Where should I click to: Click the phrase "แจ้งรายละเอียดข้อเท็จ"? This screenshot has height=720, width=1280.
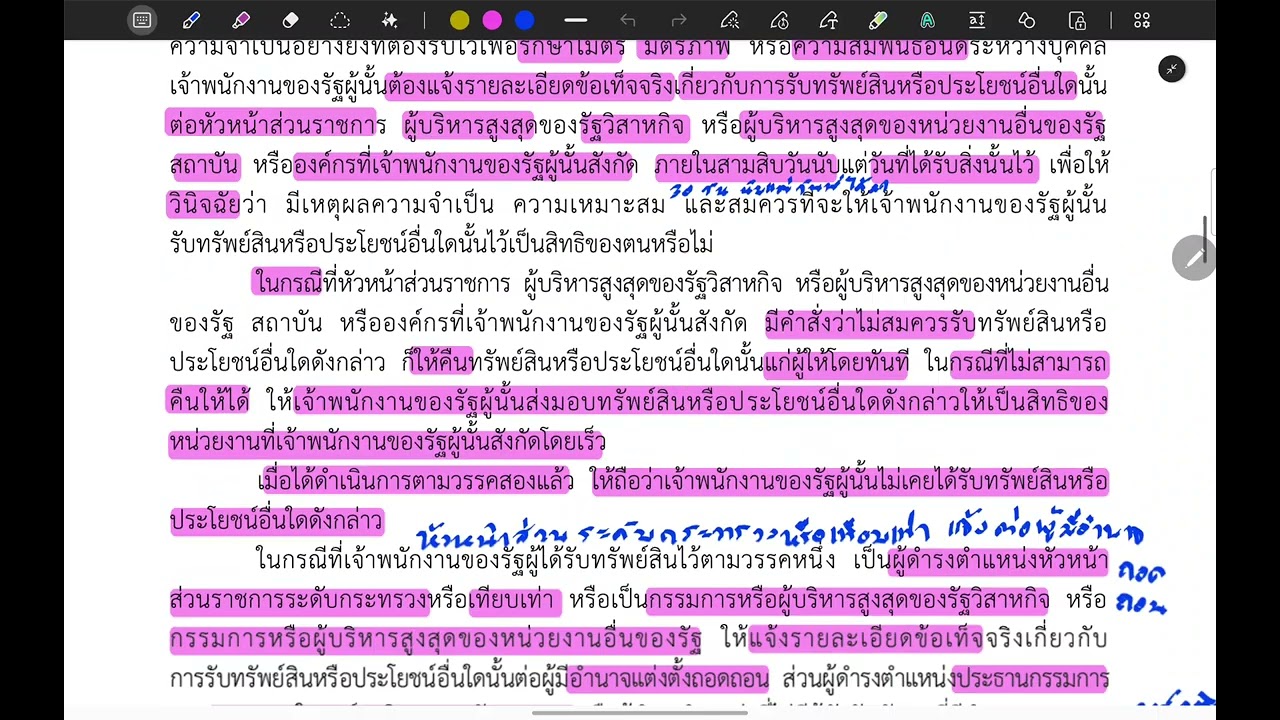pos(865,639)
